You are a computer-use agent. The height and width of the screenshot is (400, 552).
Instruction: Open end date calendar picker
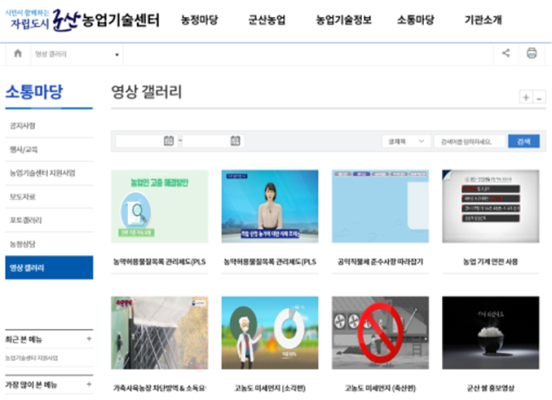tap(235, 141)
